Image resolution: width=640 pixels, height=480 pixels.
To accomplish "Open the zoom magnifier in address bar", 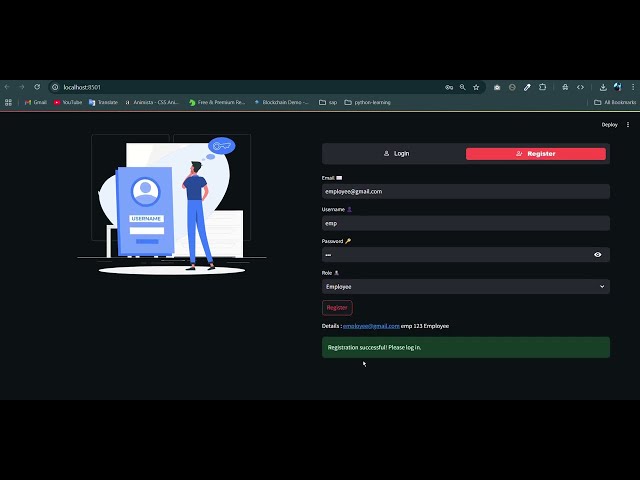I will click(x=462, y=87).
